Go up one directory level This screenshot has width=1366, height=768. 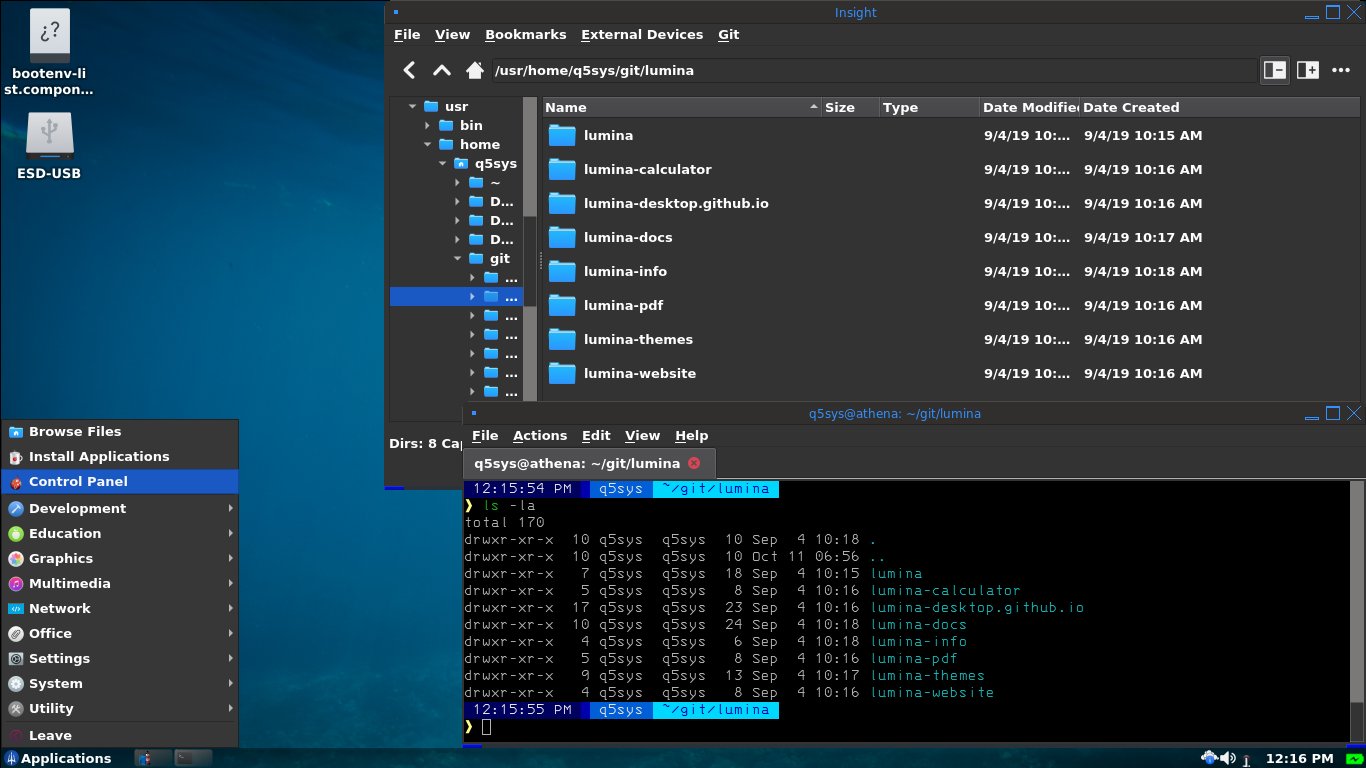click(x=441, y=70)
